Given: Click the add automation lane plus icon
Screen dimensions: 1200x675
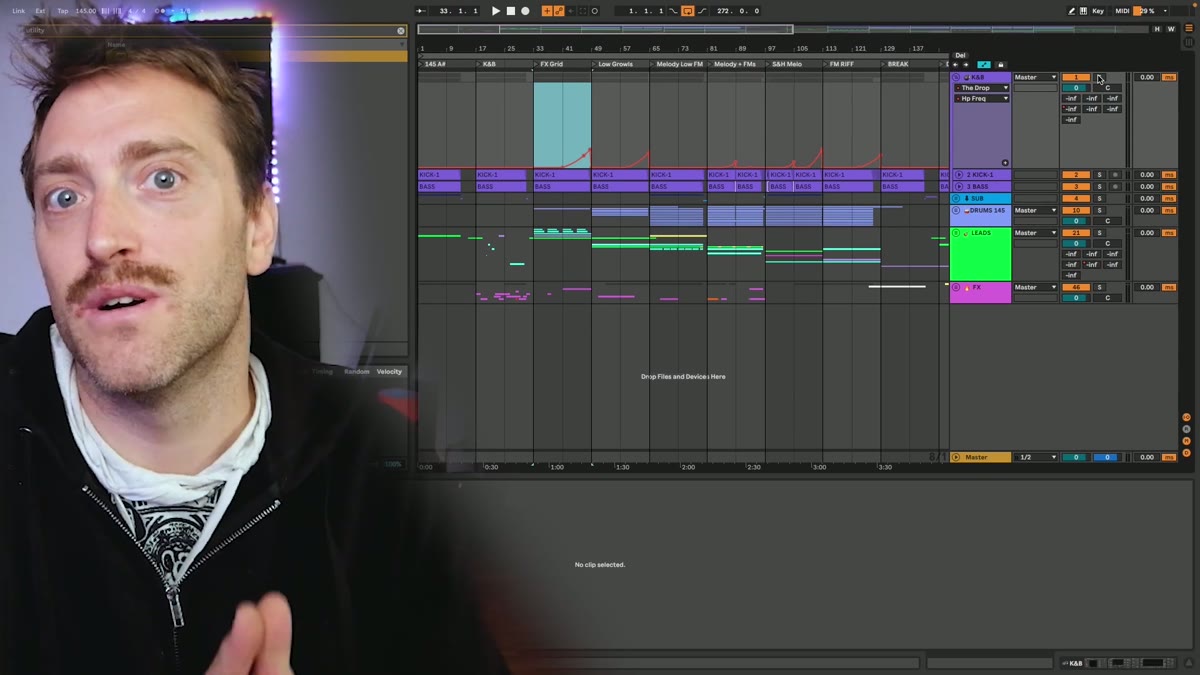Looking at the screenshot, I should point(1005,163).
